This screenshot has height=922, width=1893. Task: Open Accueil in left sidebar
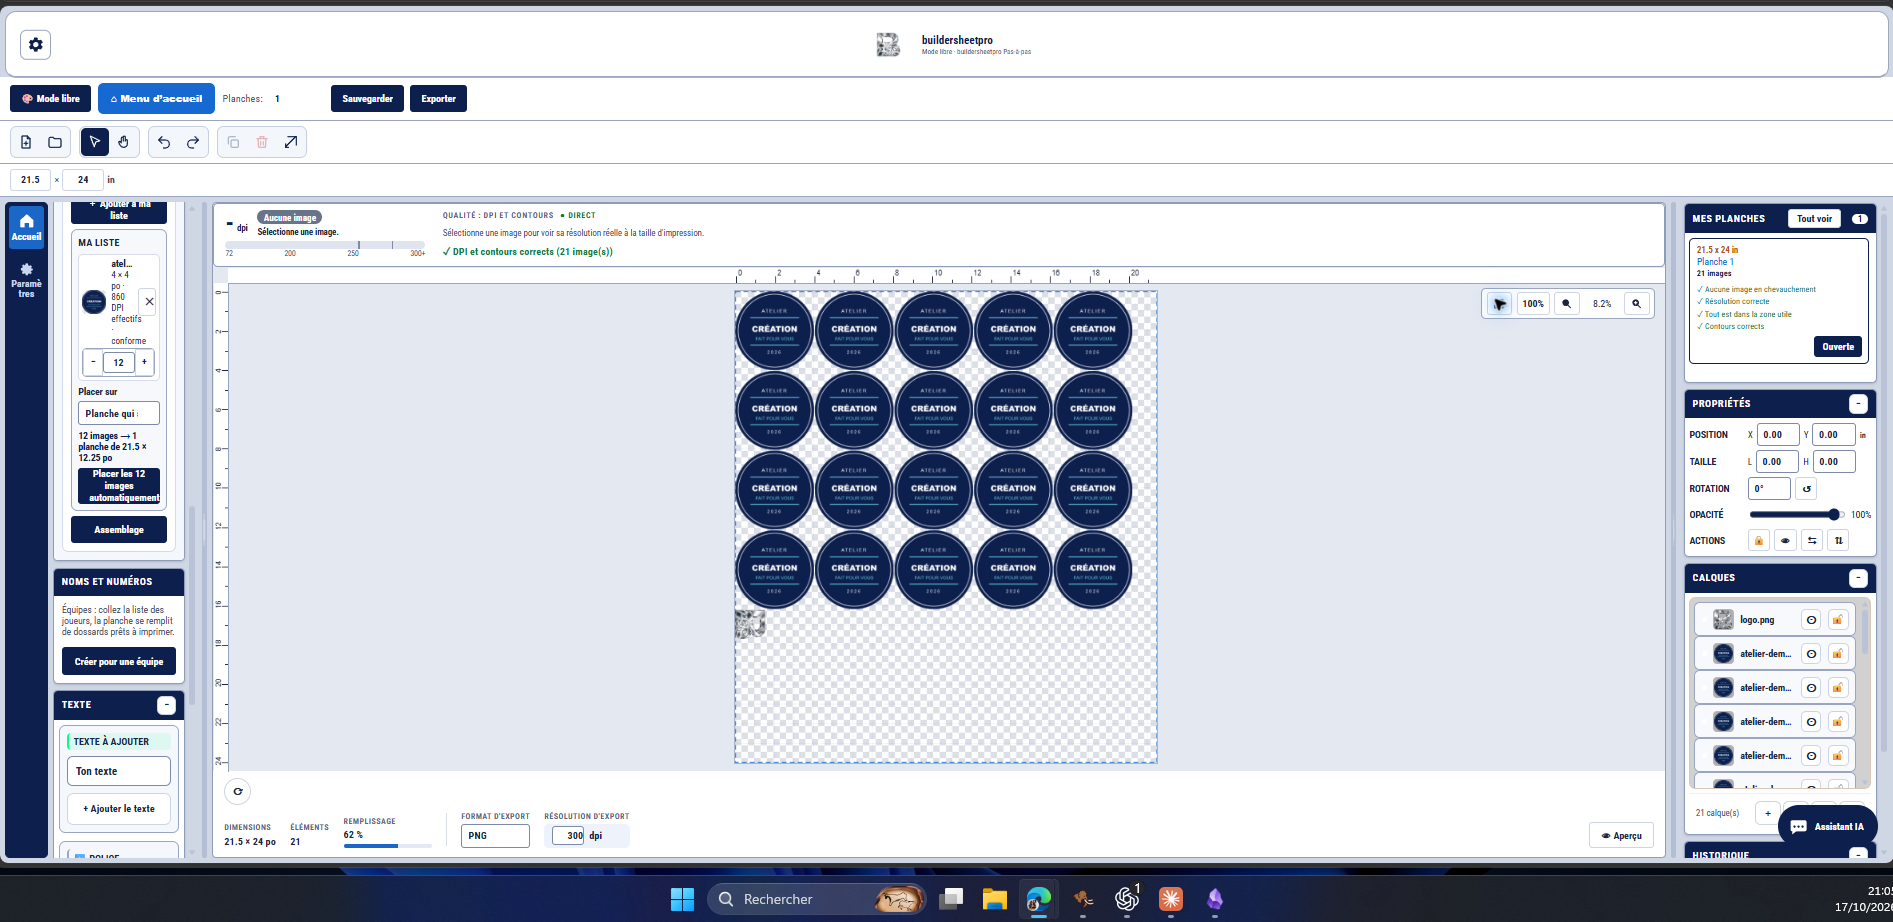point(27,228)
